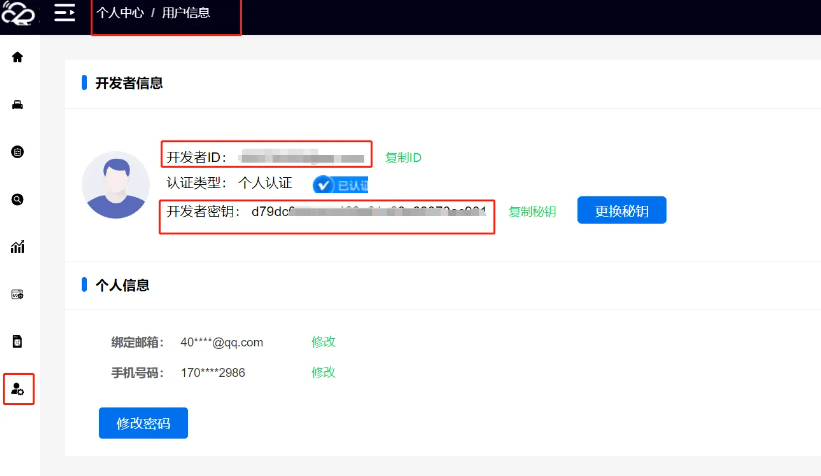Select the user settings icon in sidebar
Image resolution: width=821 pixels, height=476 pixels.
click(x=18, y=389)
